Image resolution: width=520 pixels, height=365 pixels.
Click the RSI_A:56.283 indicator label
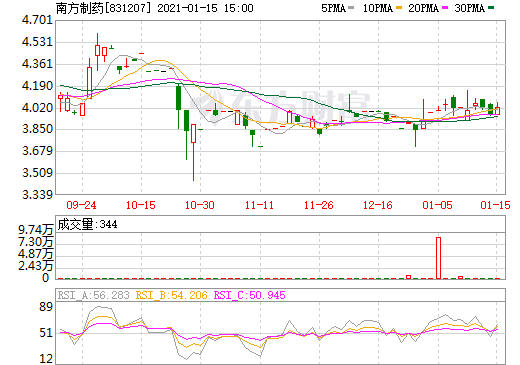pos(93,295)
